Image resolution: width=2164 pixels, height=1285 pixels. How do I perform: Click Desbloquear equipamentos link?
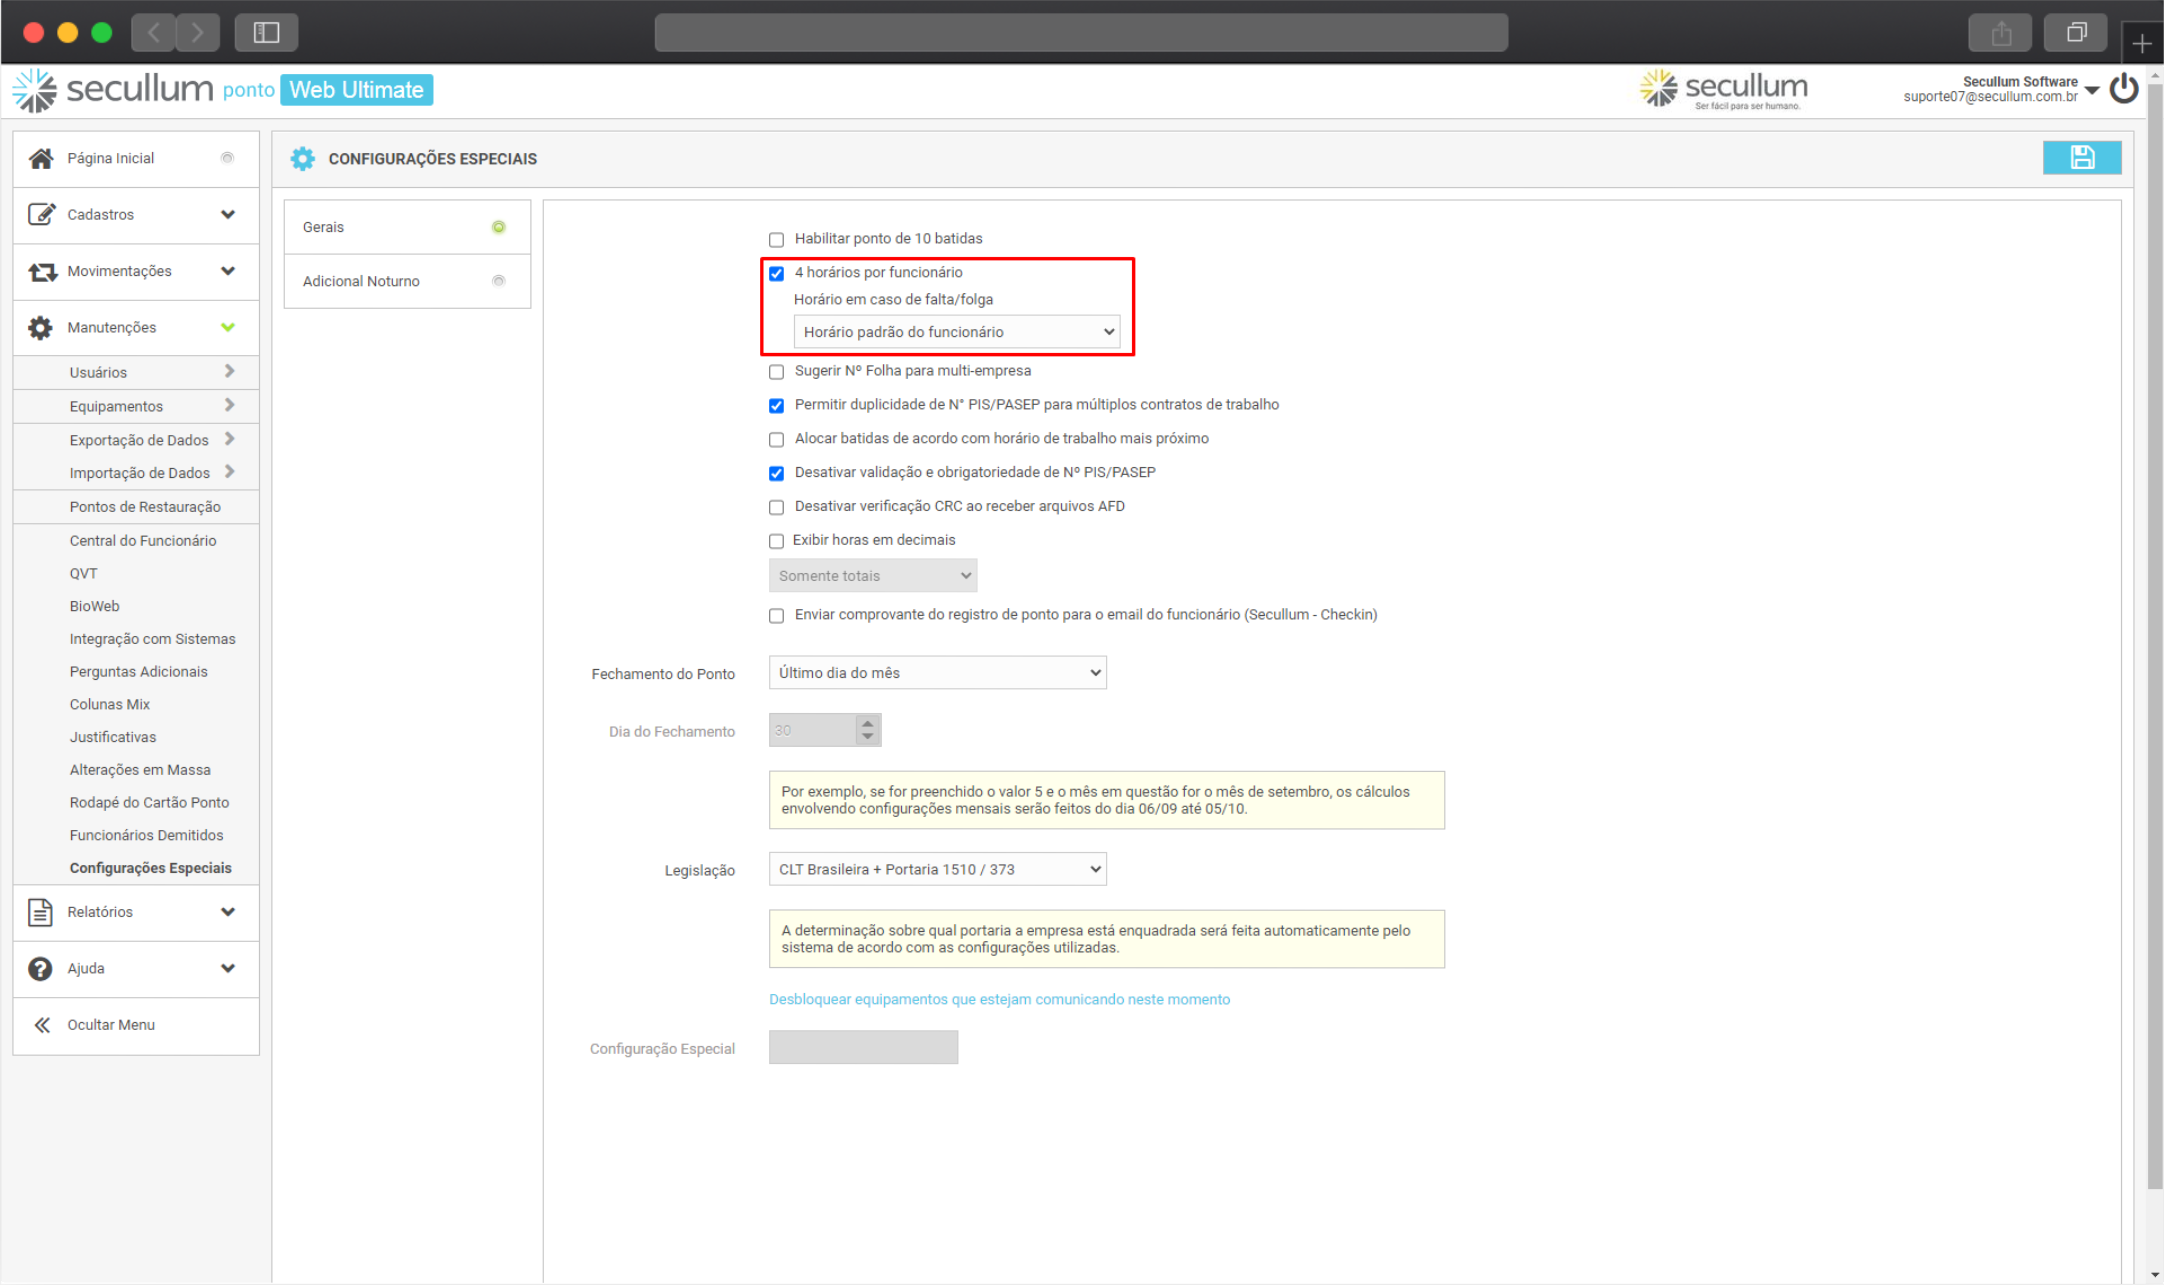(999, 999)
